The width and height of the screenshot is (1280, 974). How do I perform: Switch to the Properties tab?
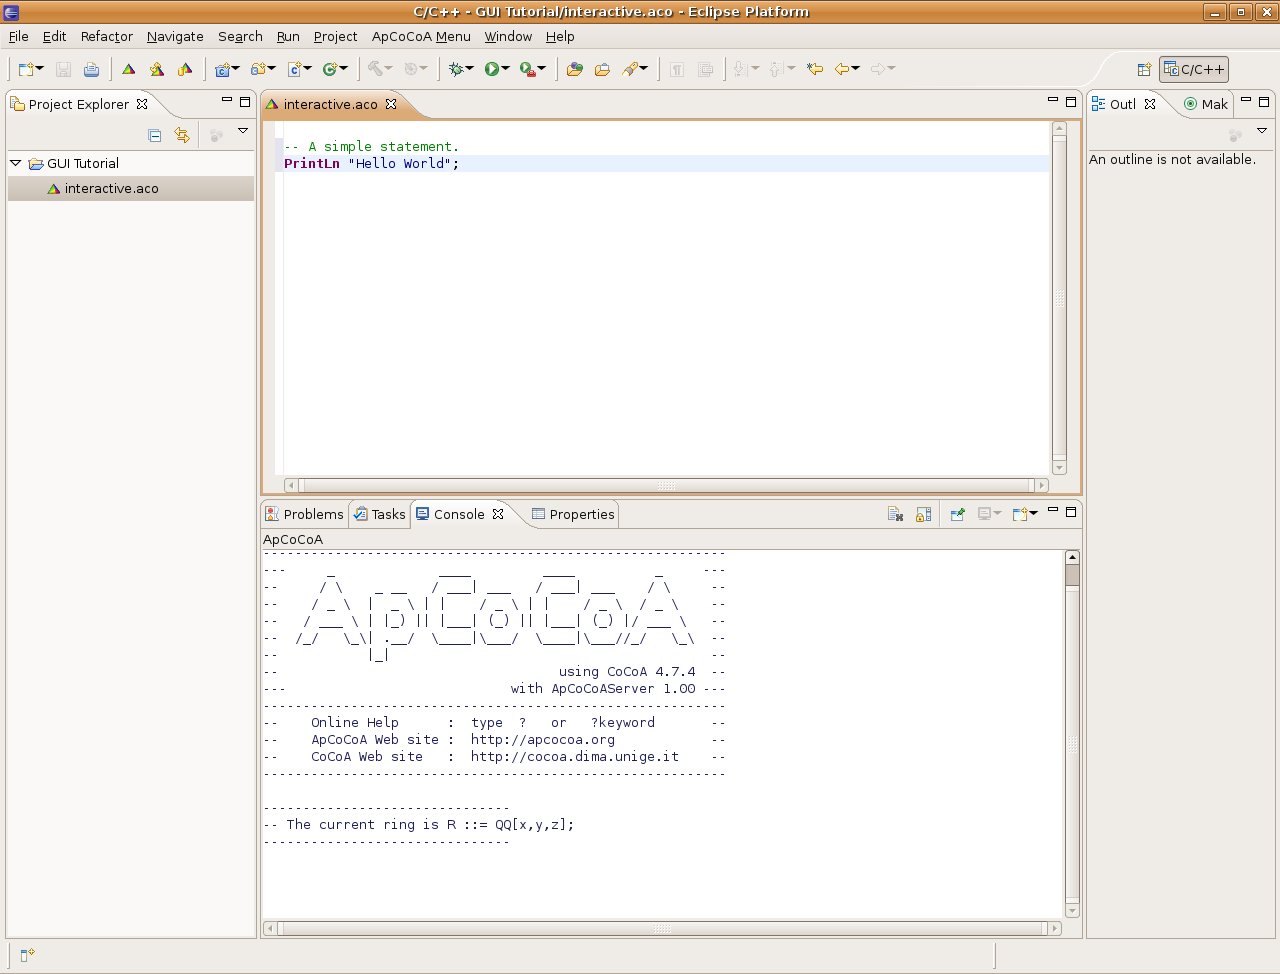[573, 514]
